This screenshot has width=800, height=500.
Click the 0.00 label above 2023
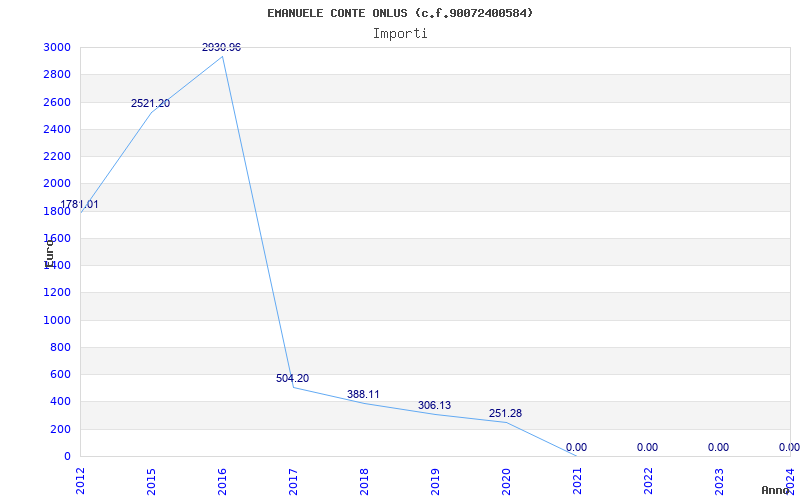(718, 447)
